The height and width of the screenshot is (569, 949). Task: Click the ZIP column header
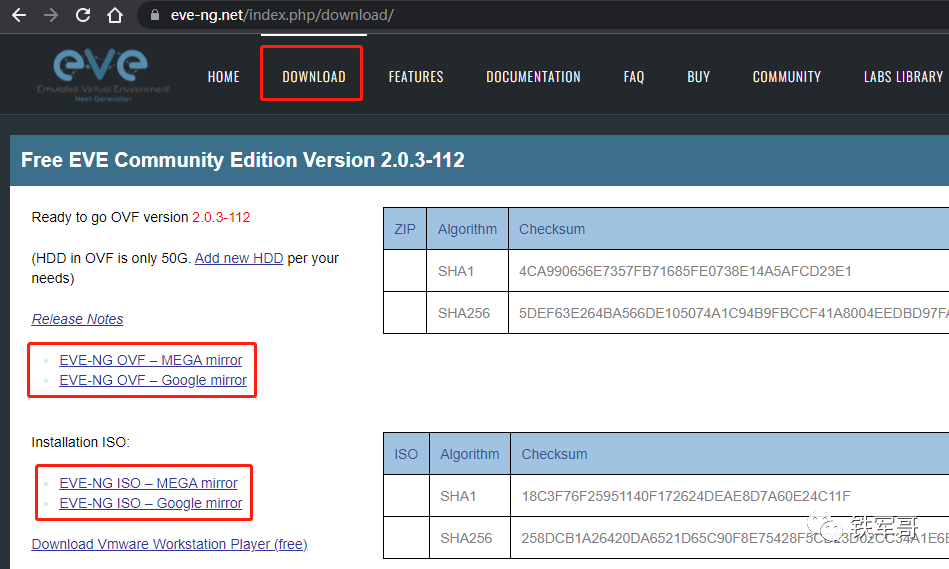pyautogui.click(x=405, y=229)
